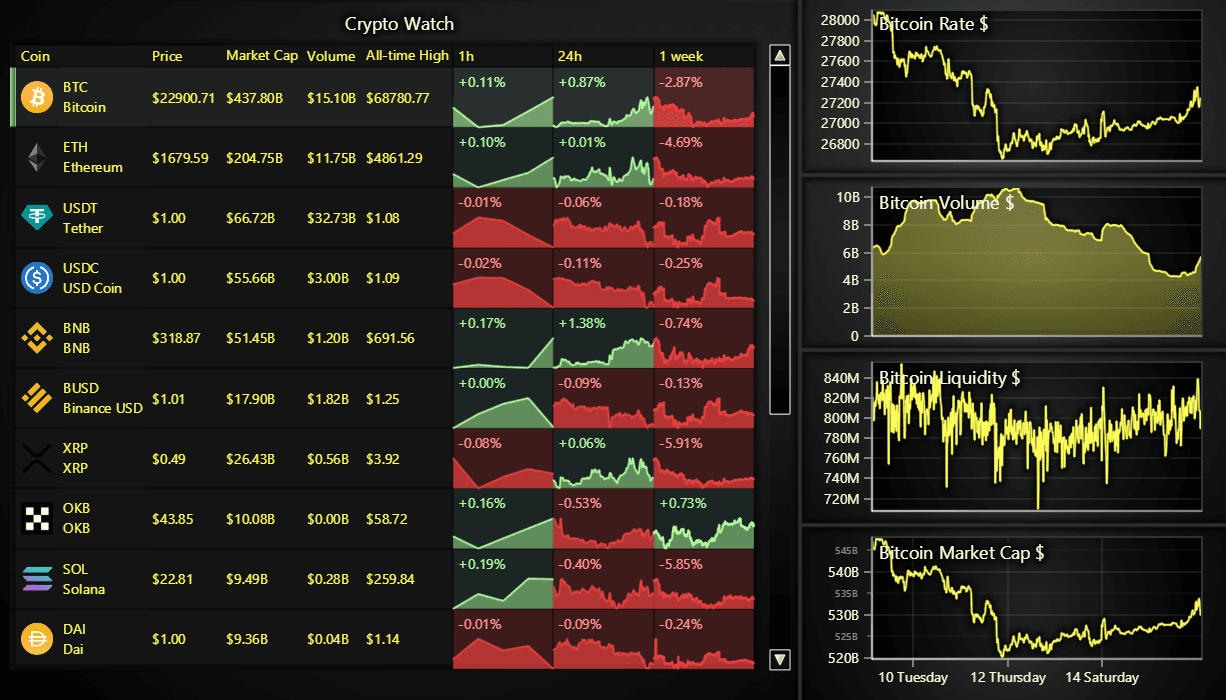Click the scroll up arrow button

[780, 54]
